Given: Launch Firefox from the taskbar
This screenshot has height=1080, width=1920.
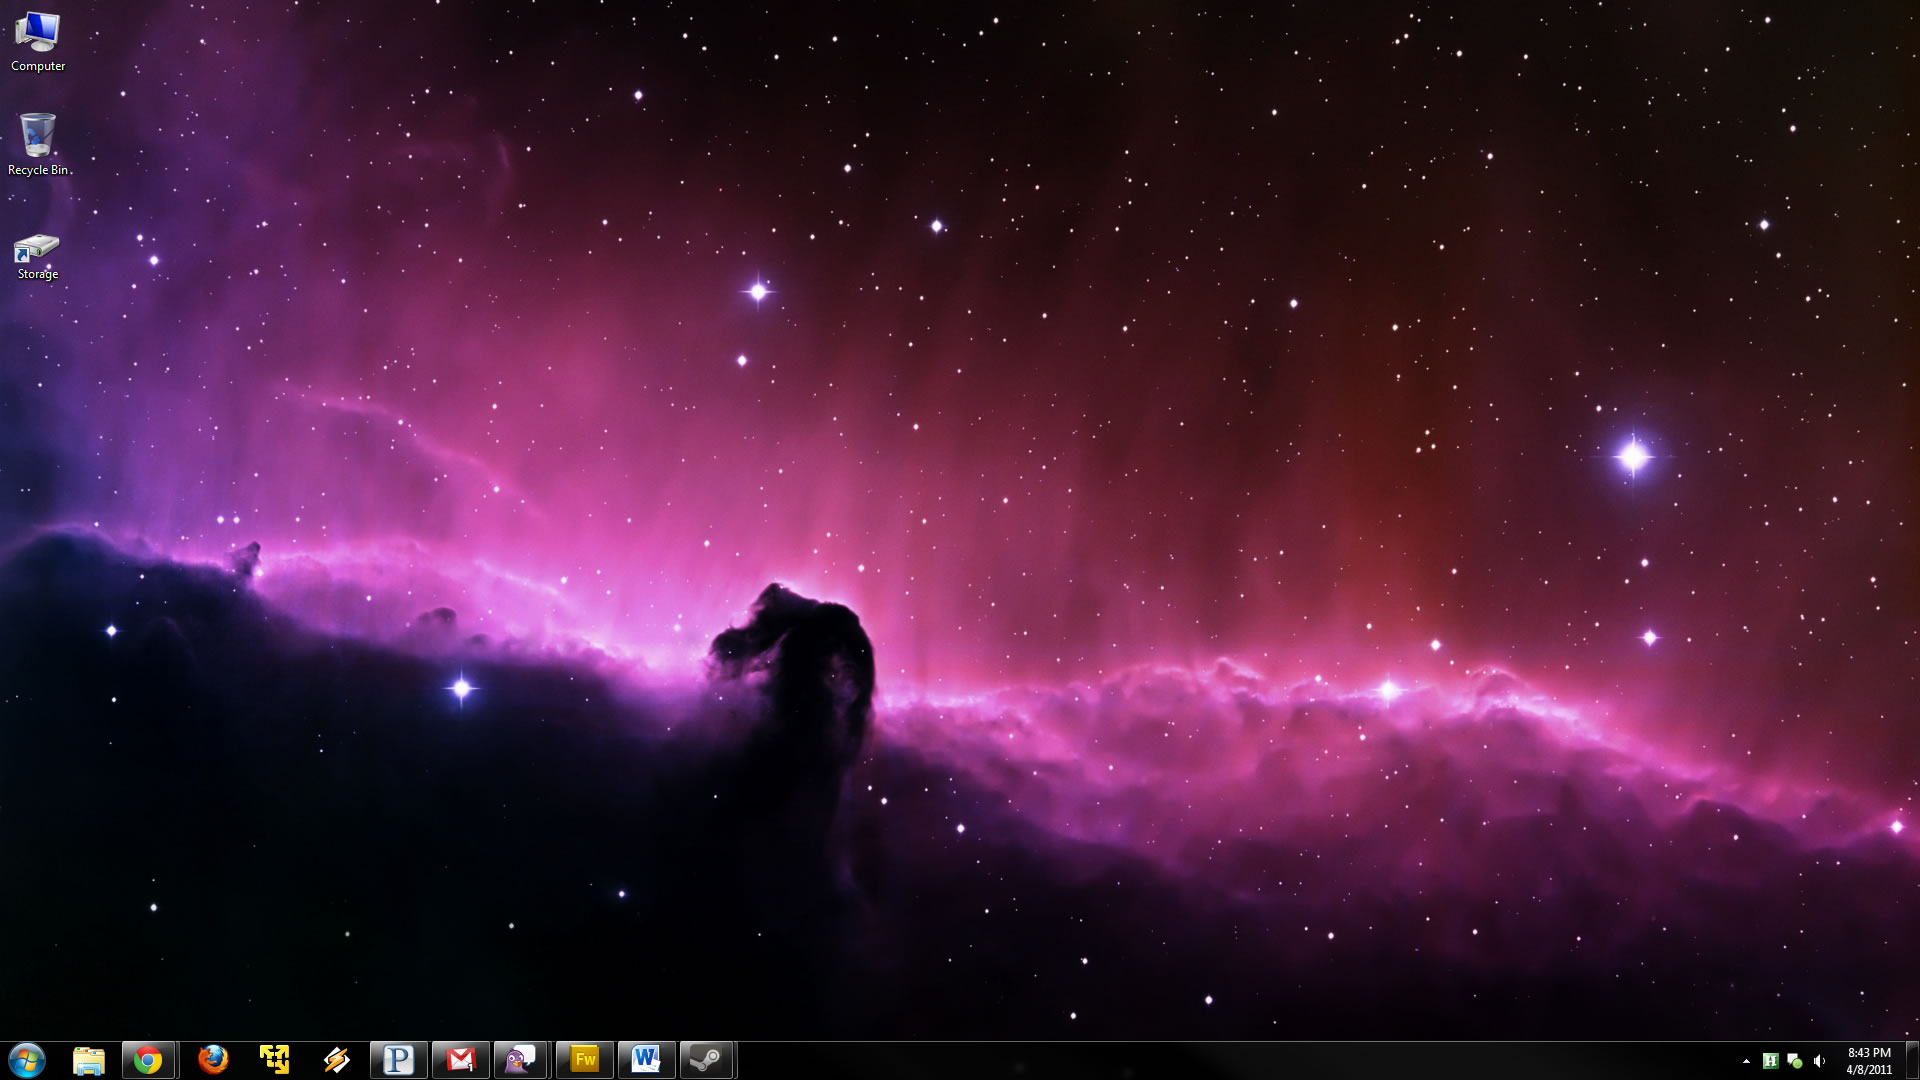Looking at the screenshot, I should pos(213,1060).
